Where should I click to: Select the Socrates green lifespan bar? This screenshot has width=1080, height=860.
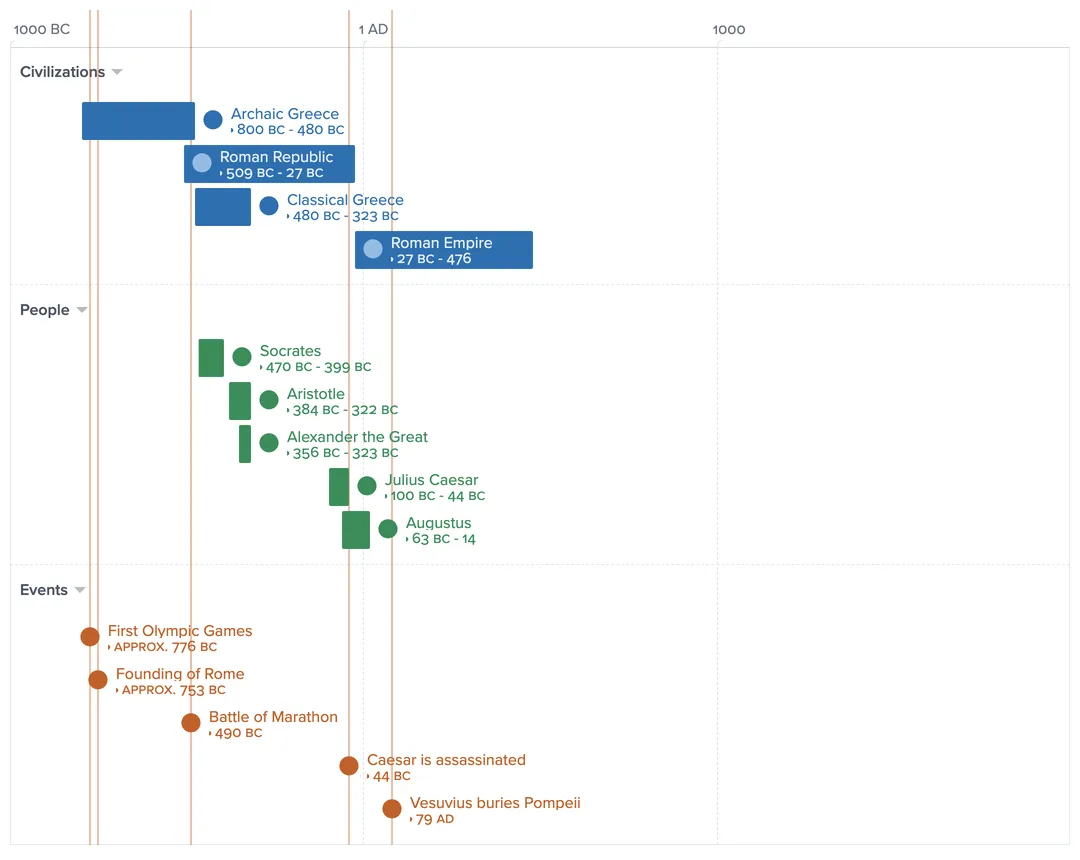(211, 358)
